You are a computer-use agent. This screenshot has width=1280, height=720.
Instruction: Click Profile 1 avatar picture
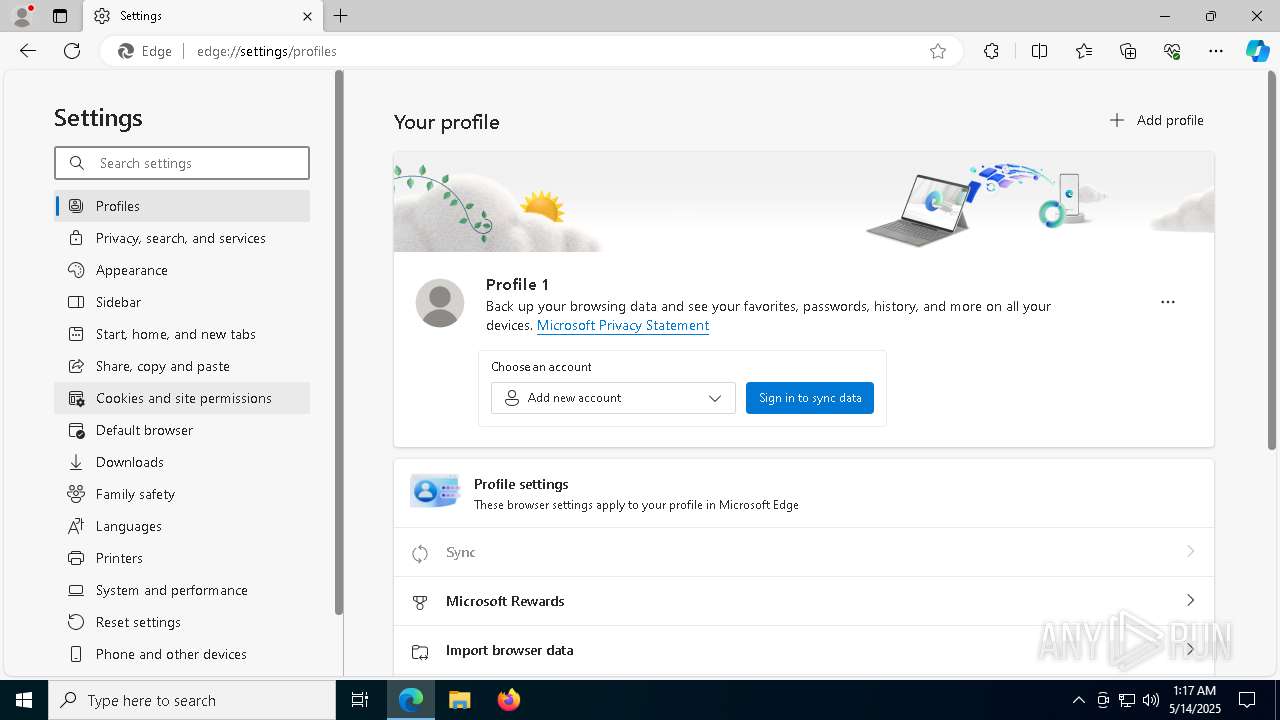pyautogui.click(x=440, y=303)
